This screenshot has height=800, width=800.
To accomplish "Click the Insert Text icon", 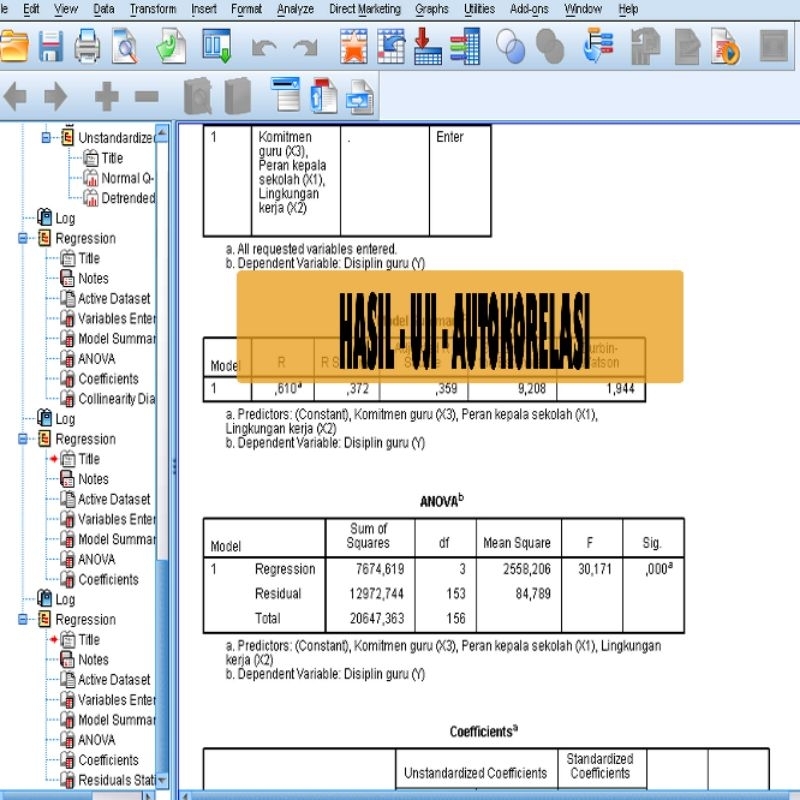I will pyautogui.click(x=360, y=97).
